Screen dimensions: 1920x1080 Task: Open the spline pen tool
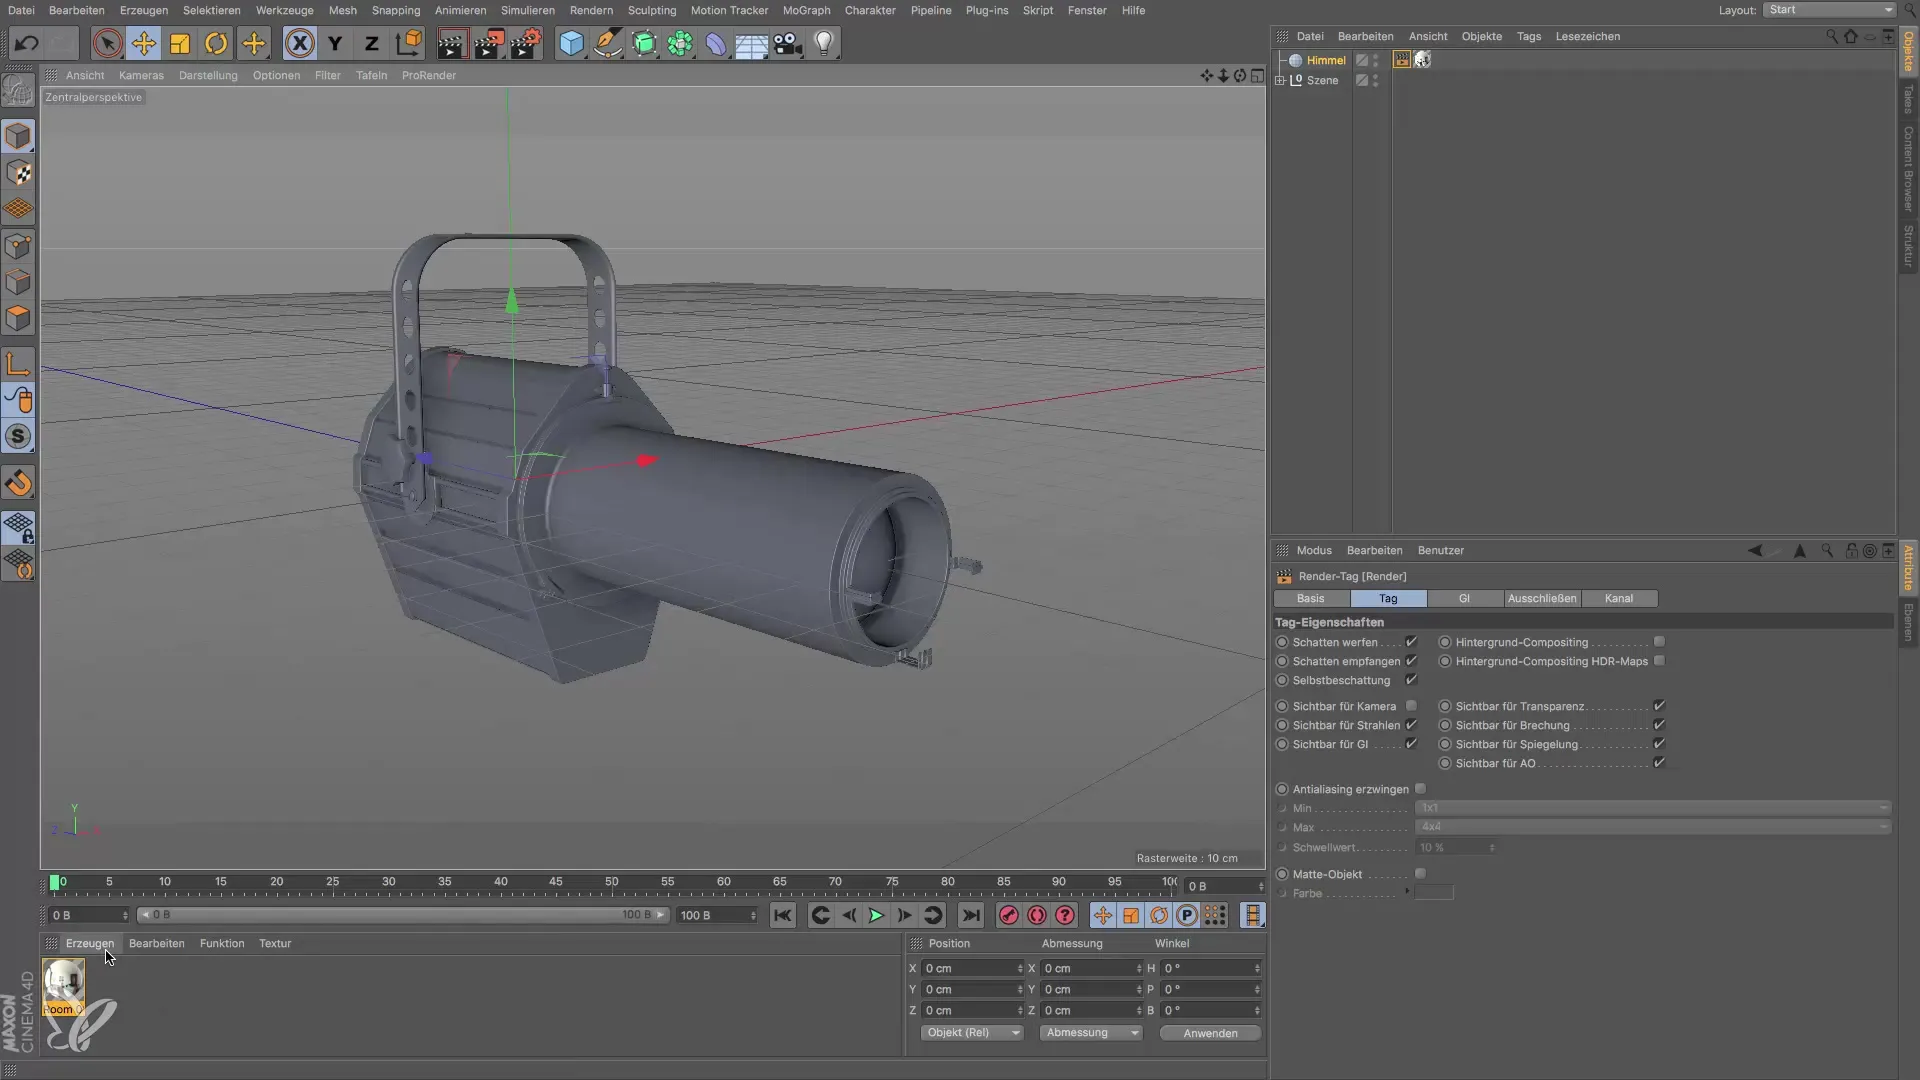[607, 43]
